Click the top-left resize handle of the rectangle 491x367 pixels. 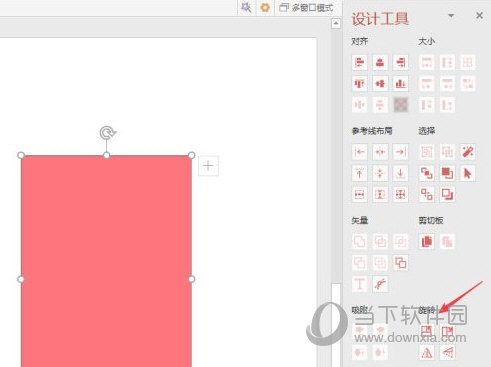click(21, 155)
